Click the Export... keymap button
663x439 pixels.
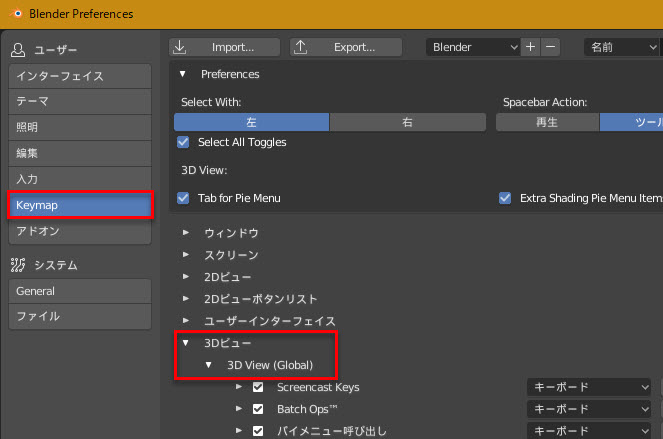click(346, 47)
